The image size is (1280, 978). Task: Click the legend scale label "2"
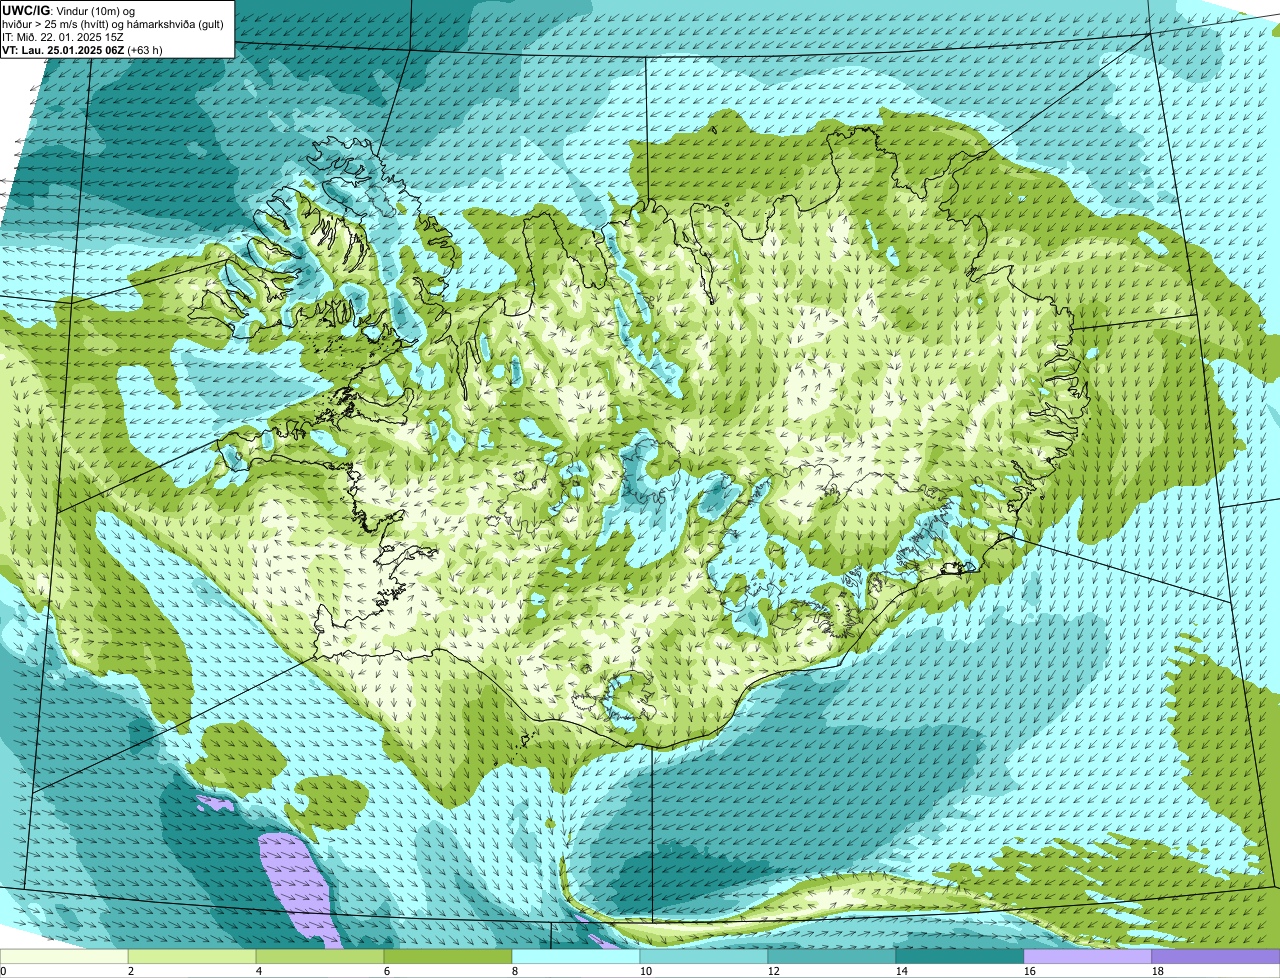131,971
